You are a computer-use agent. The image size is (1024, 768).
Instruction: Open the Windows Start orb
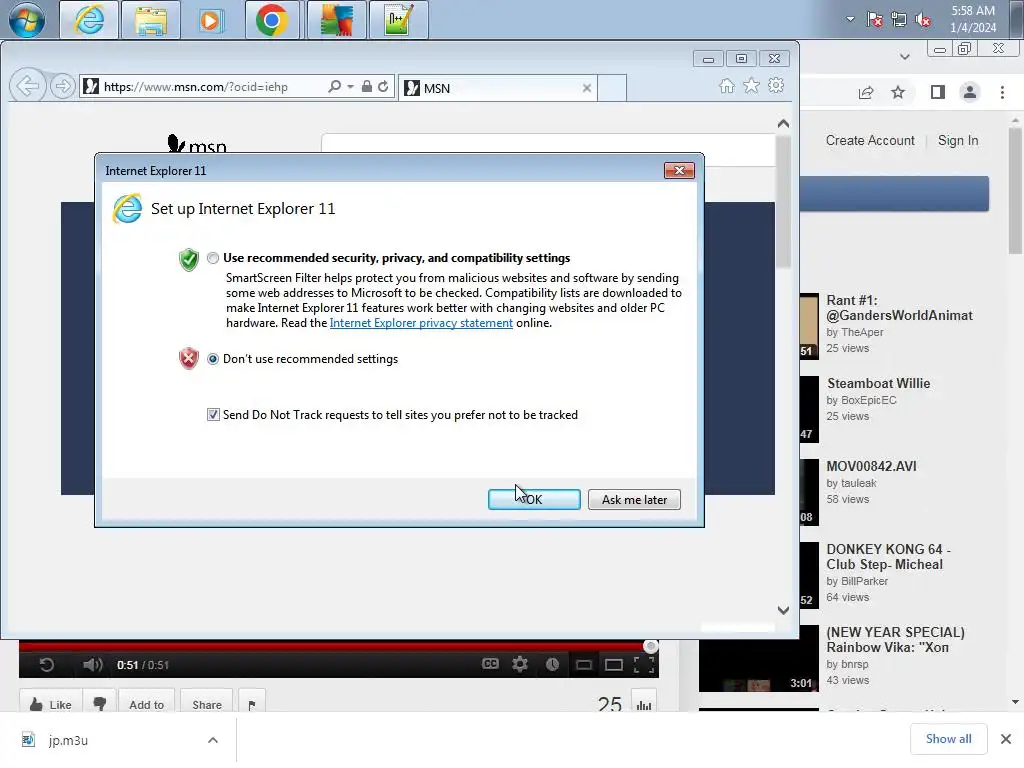click(x=27, y=20)
